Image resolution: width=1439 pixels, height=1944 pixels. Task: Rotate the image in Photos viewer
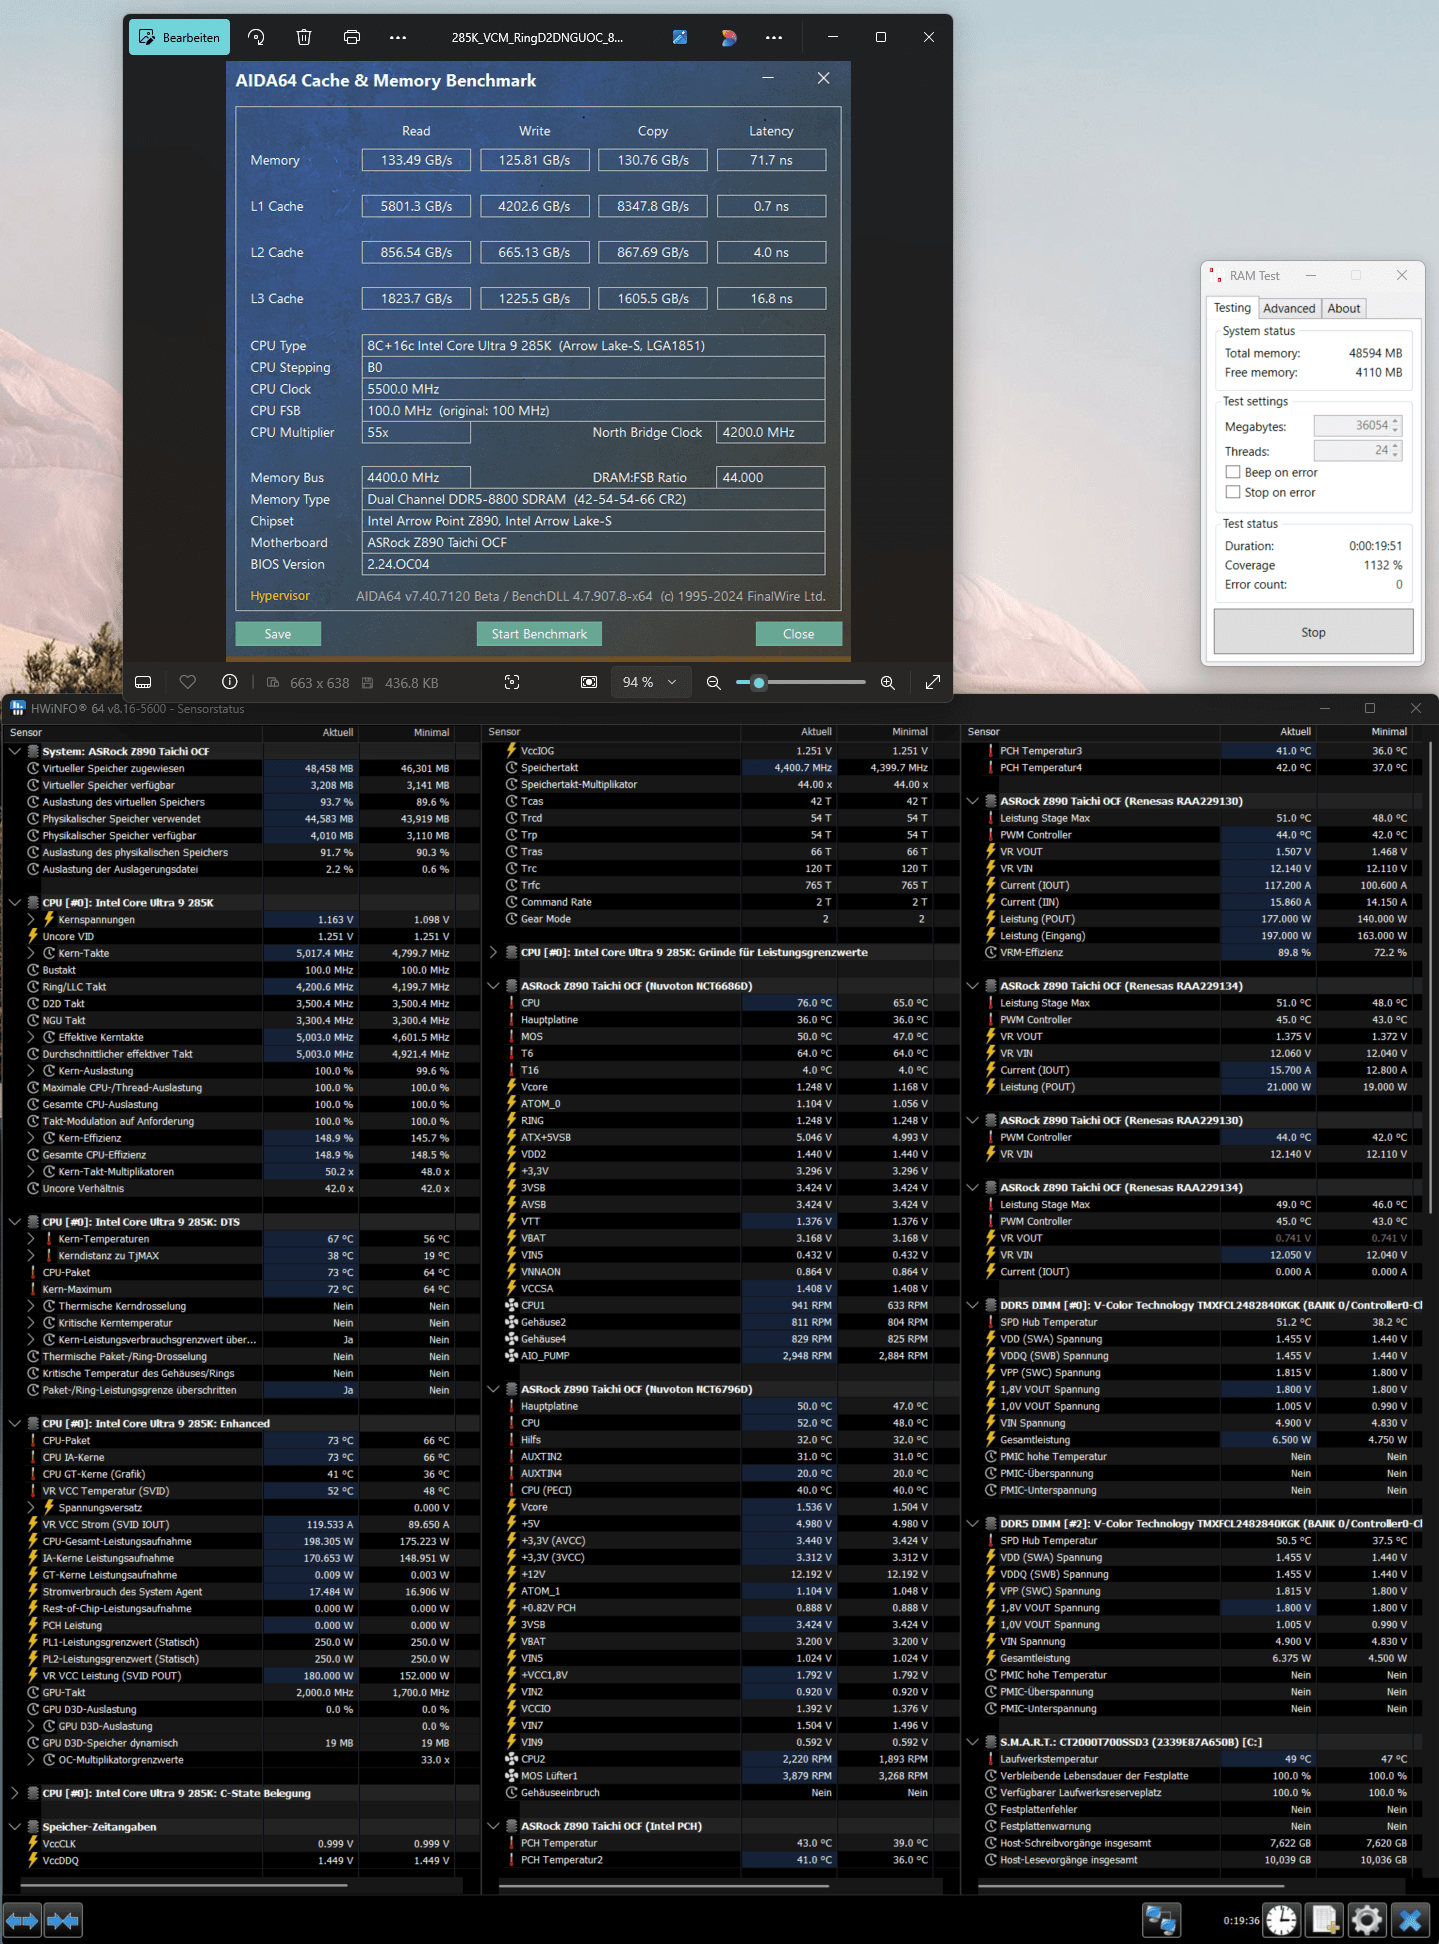pyautogui.click(x=256, y=37)
